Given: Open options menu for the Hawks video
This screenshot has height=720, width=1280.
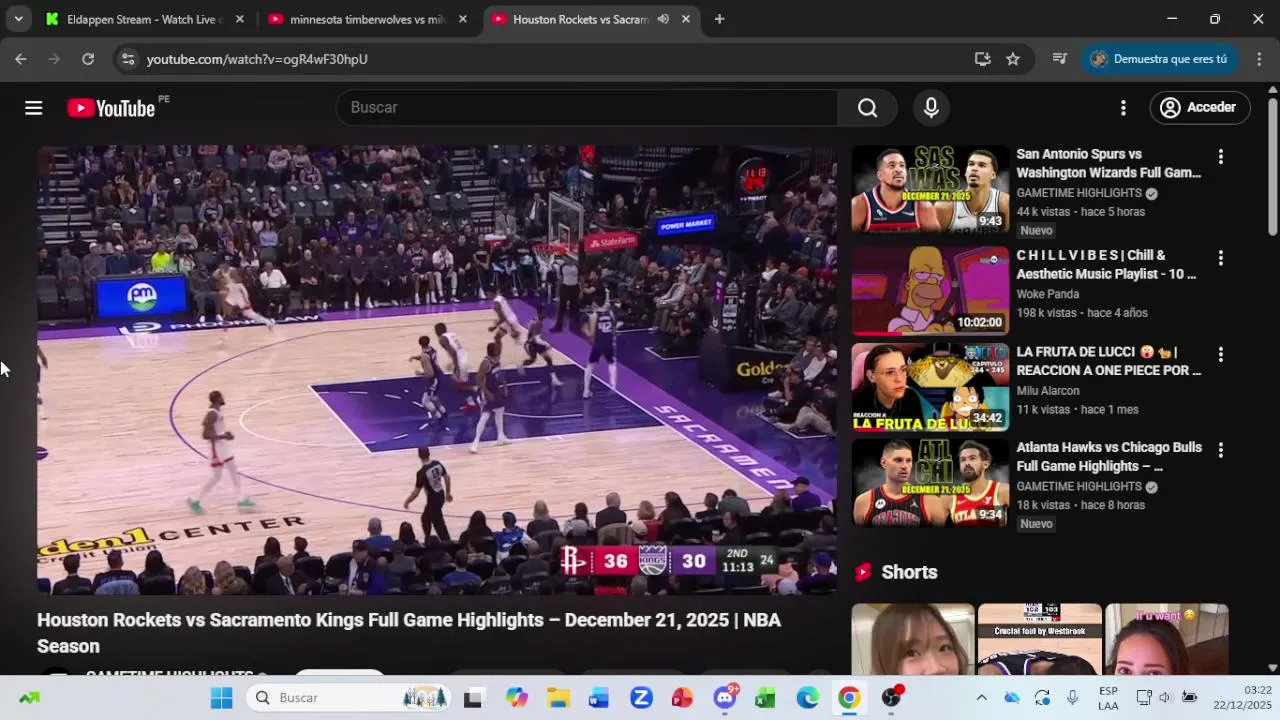Looking at the screenshot, I should coord(1220,450).
